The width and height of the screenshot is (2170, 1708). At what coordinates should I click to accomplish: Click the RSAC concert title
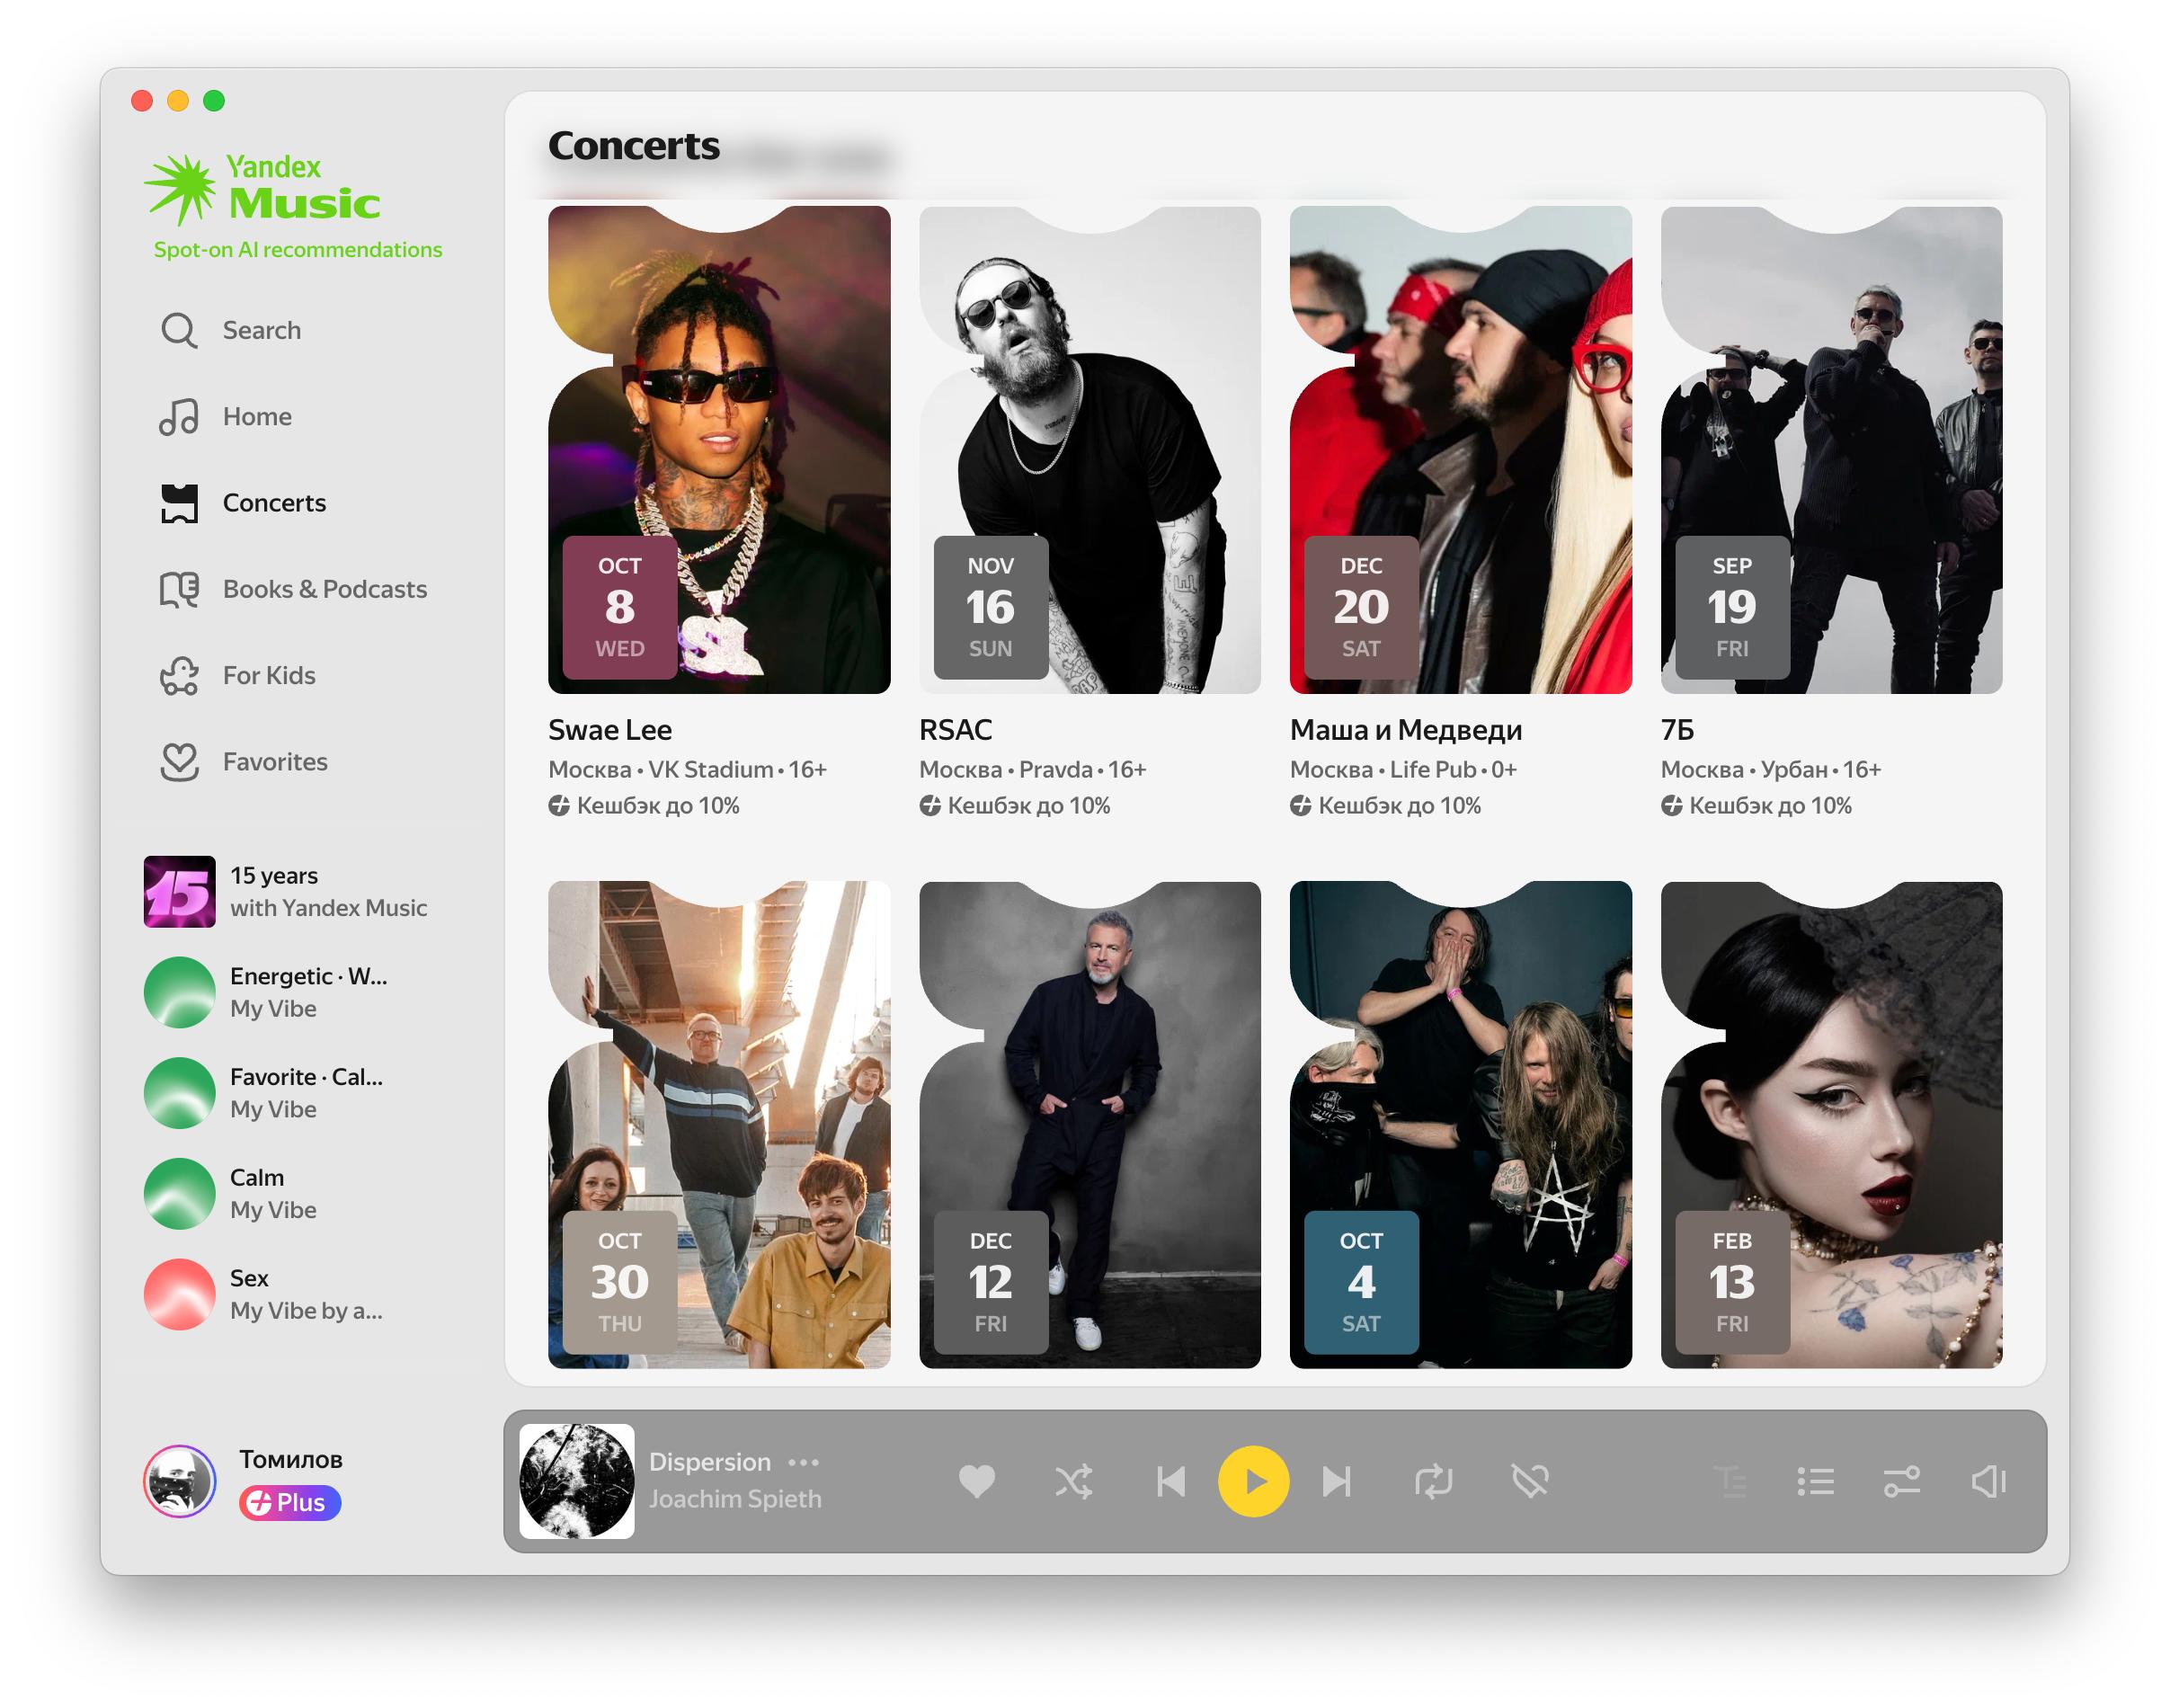[x=955, y=730]
